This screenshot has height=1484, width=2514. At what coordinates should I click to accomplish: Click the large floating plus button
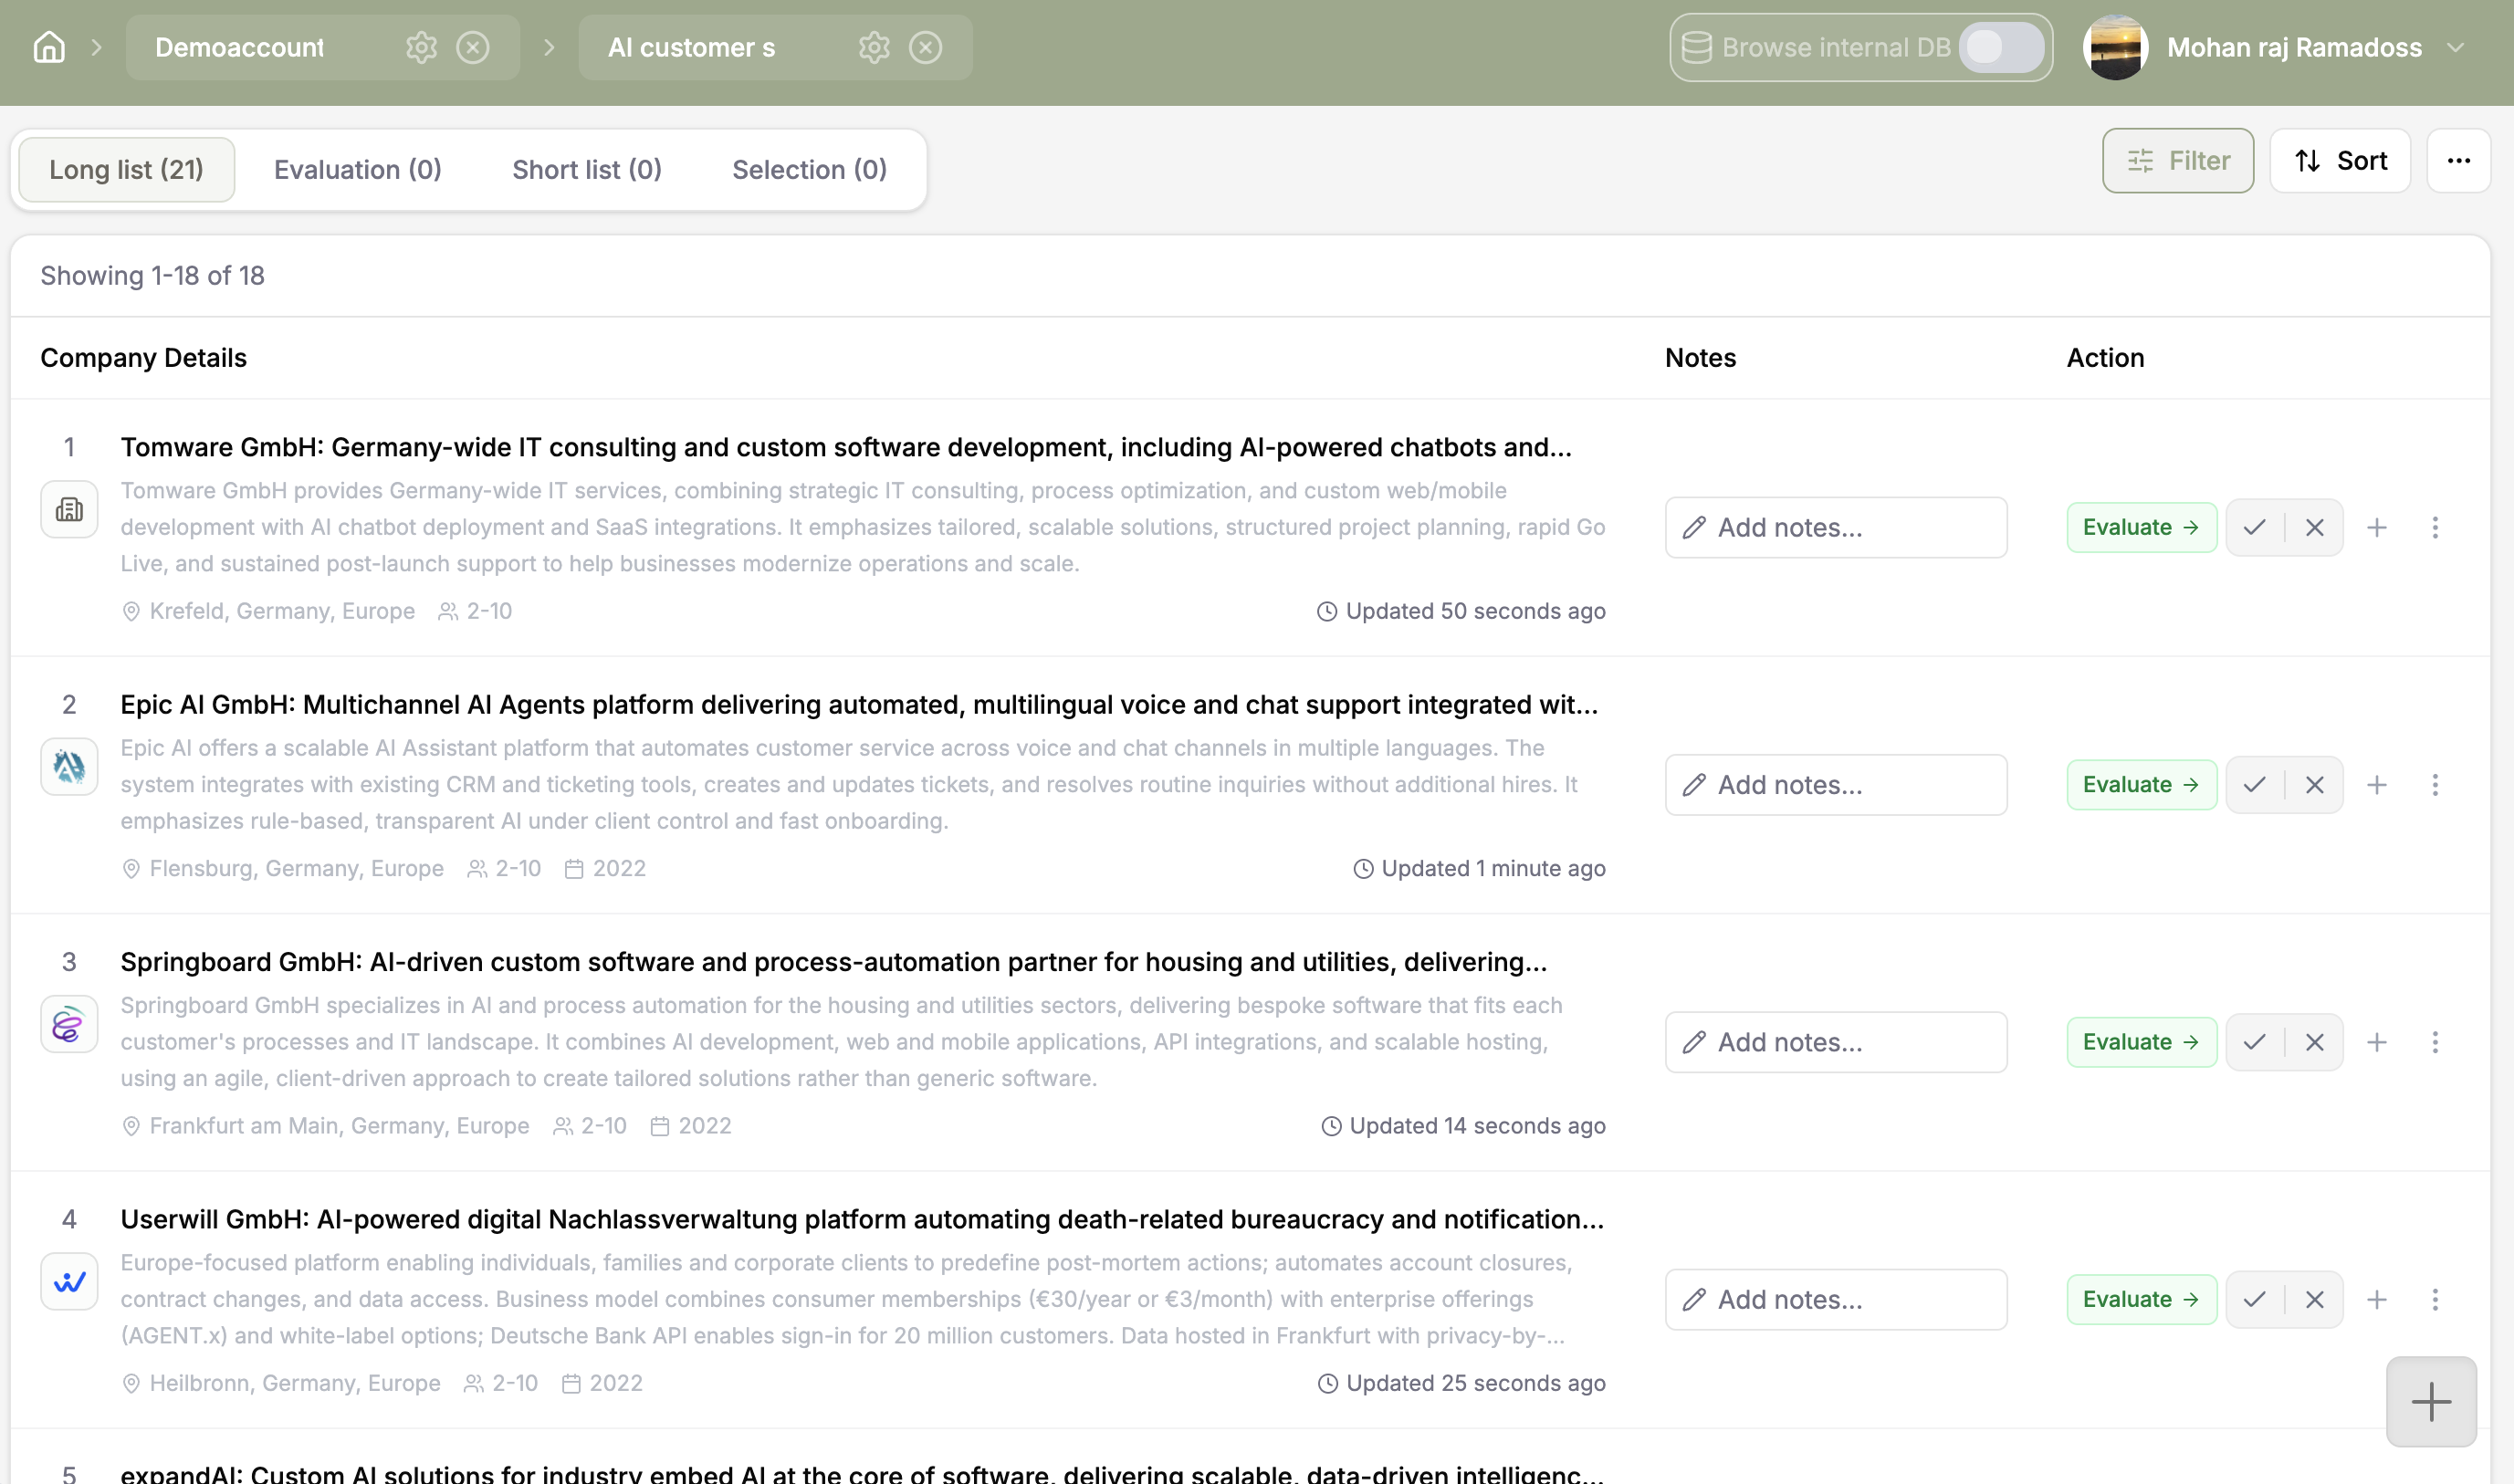coord(2431,1402)
